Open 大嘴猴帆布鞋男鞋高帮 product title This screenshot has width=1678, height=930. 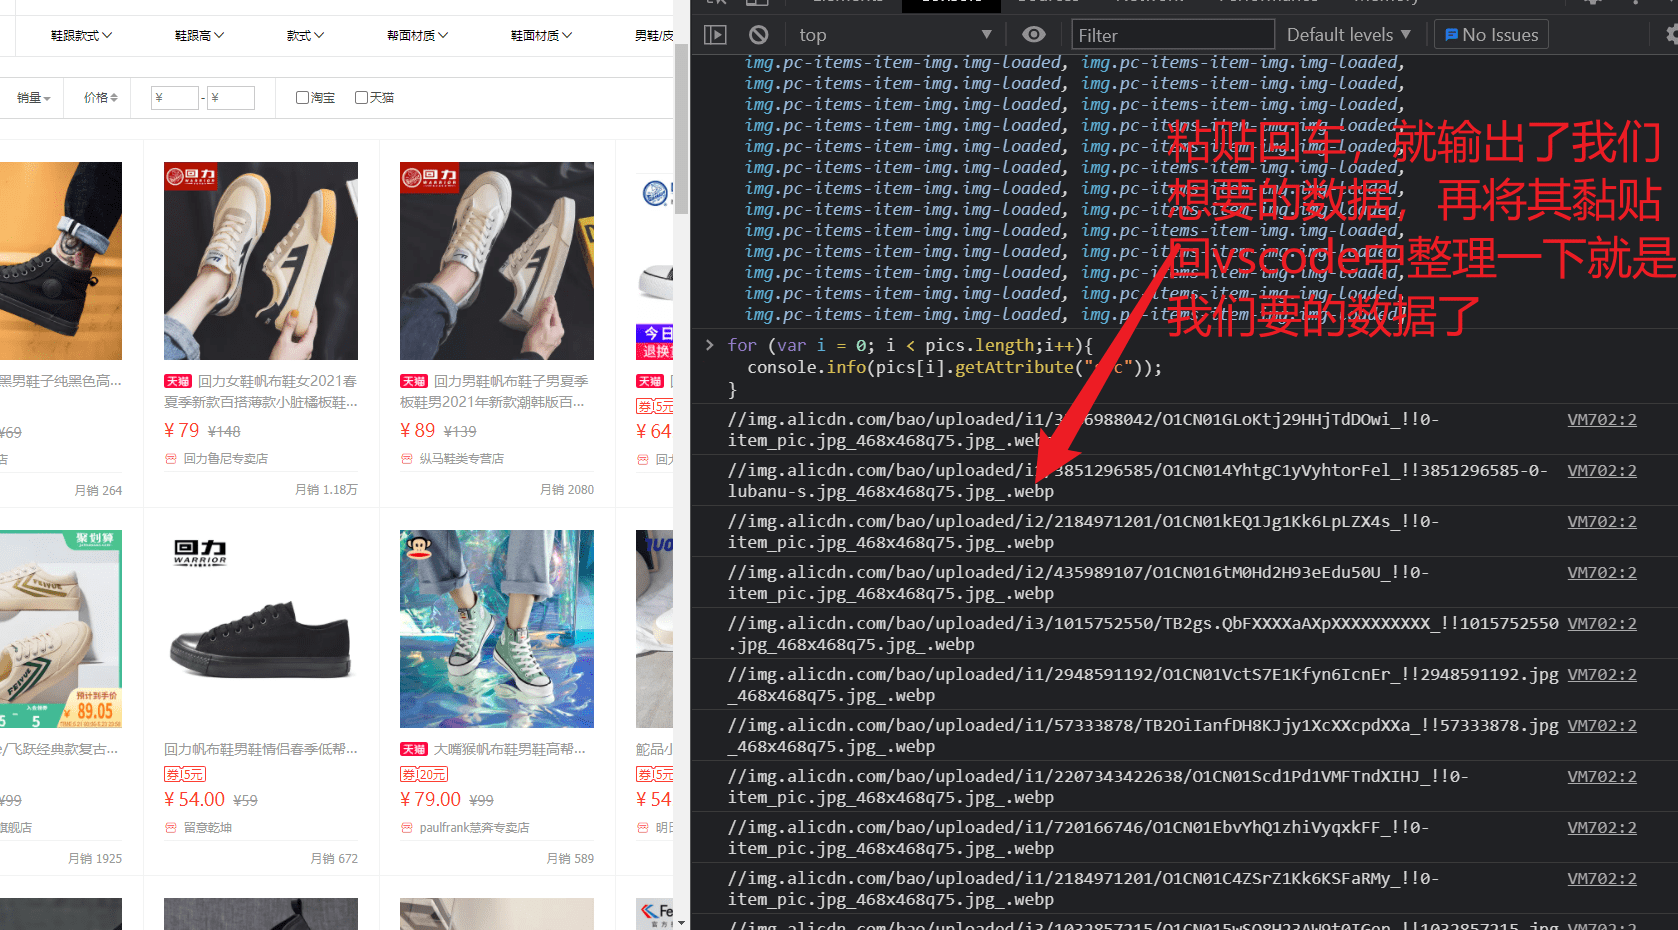pyautogui.click(x=509, y=749)
